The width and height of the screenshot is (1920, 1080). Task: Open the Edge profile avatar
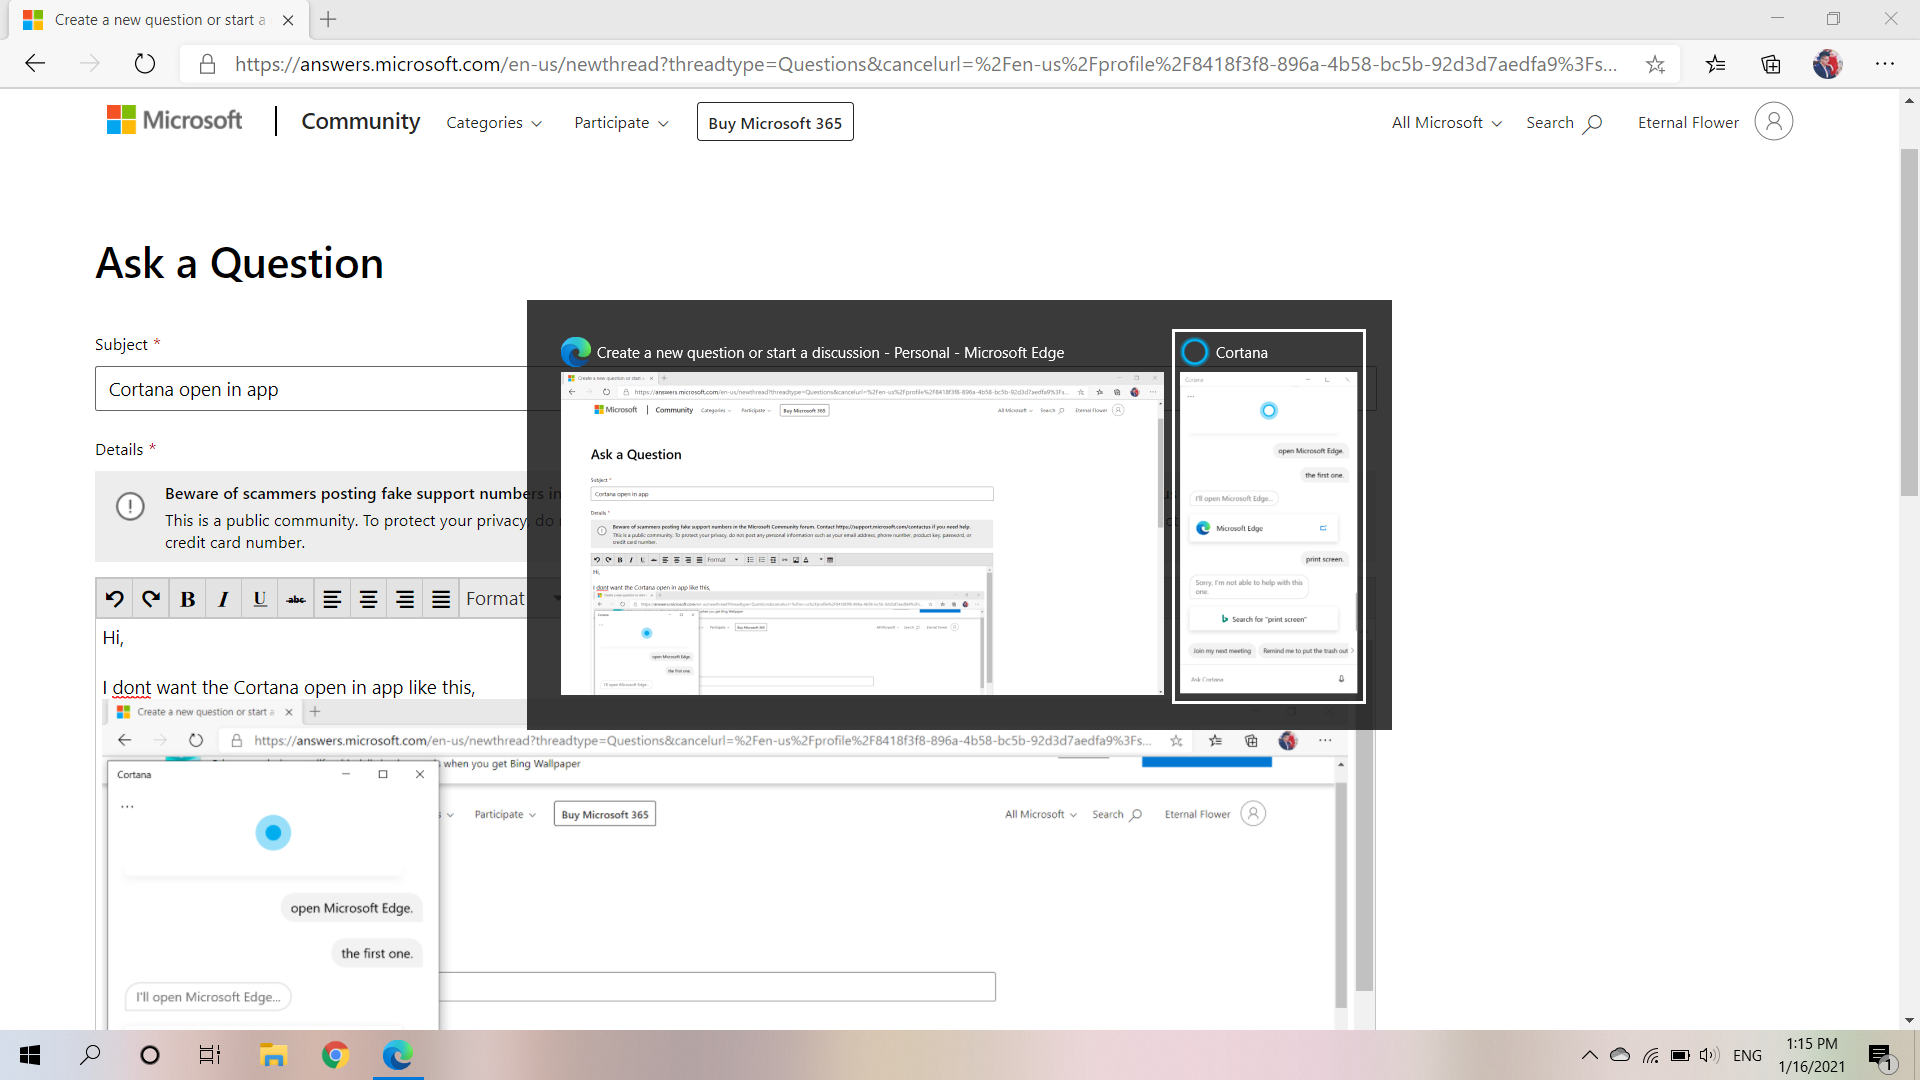tap(1827, 64)
